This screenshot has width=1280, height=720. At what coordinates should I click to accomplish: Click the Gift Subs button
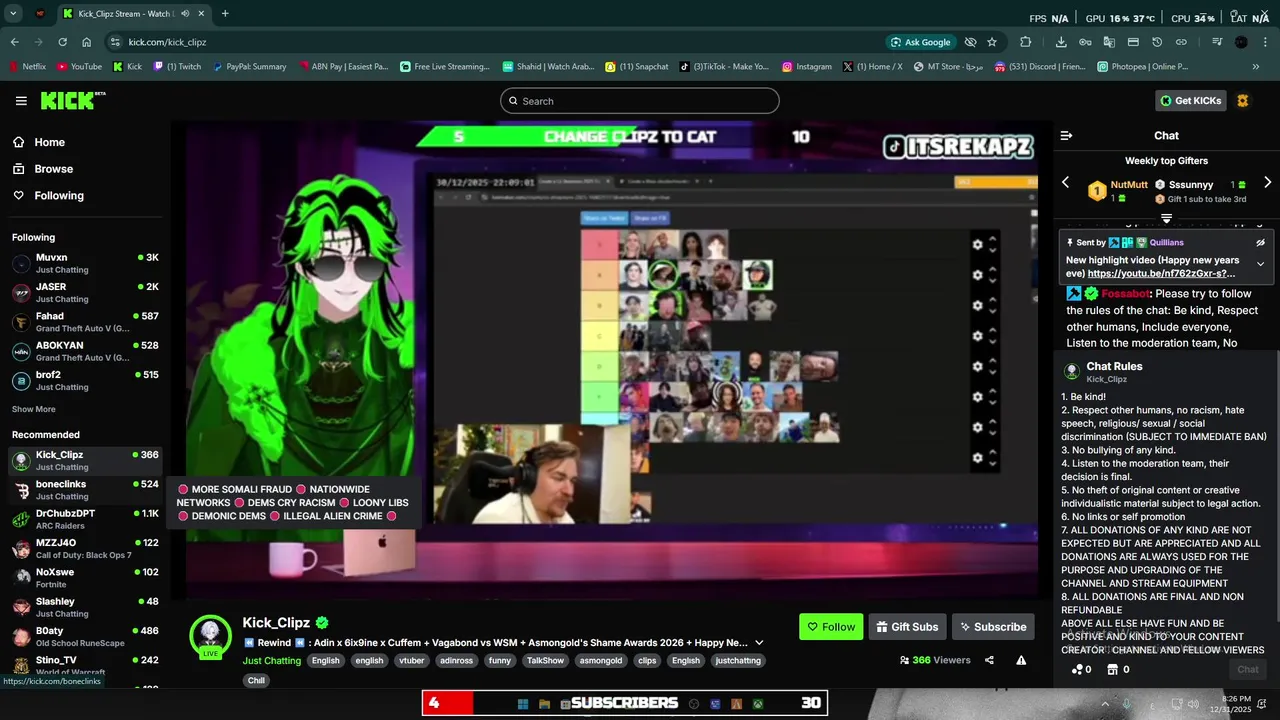pyautogui.click(x=907, y=627)
